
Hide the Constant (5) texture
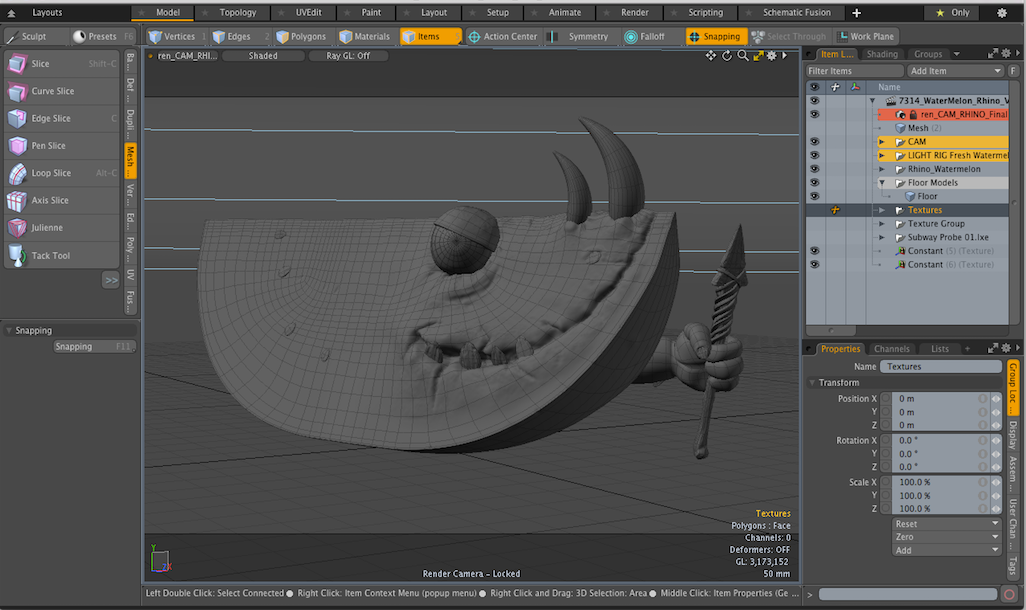click(x=815, y=251)
